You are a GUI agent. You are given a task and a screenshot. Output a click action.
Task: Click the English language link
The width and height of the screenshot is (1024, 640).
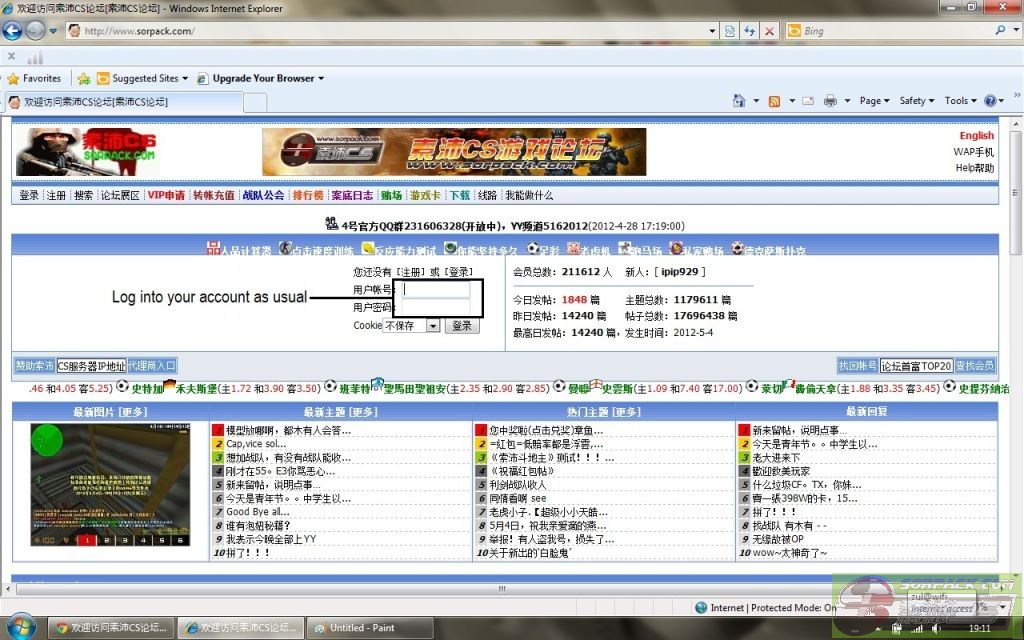pyautogui.click(x=976, y=135)
